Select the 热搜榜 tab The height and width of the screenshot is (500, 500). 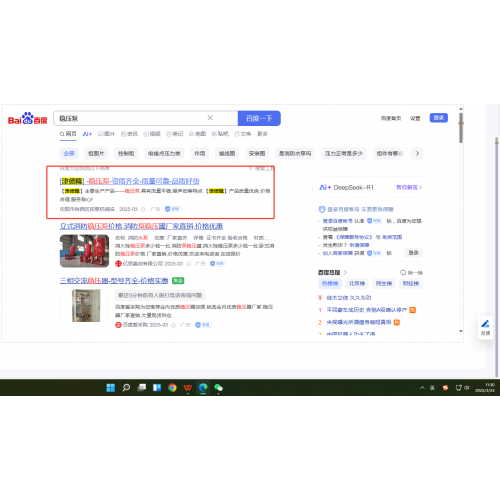tap(330, 283)
